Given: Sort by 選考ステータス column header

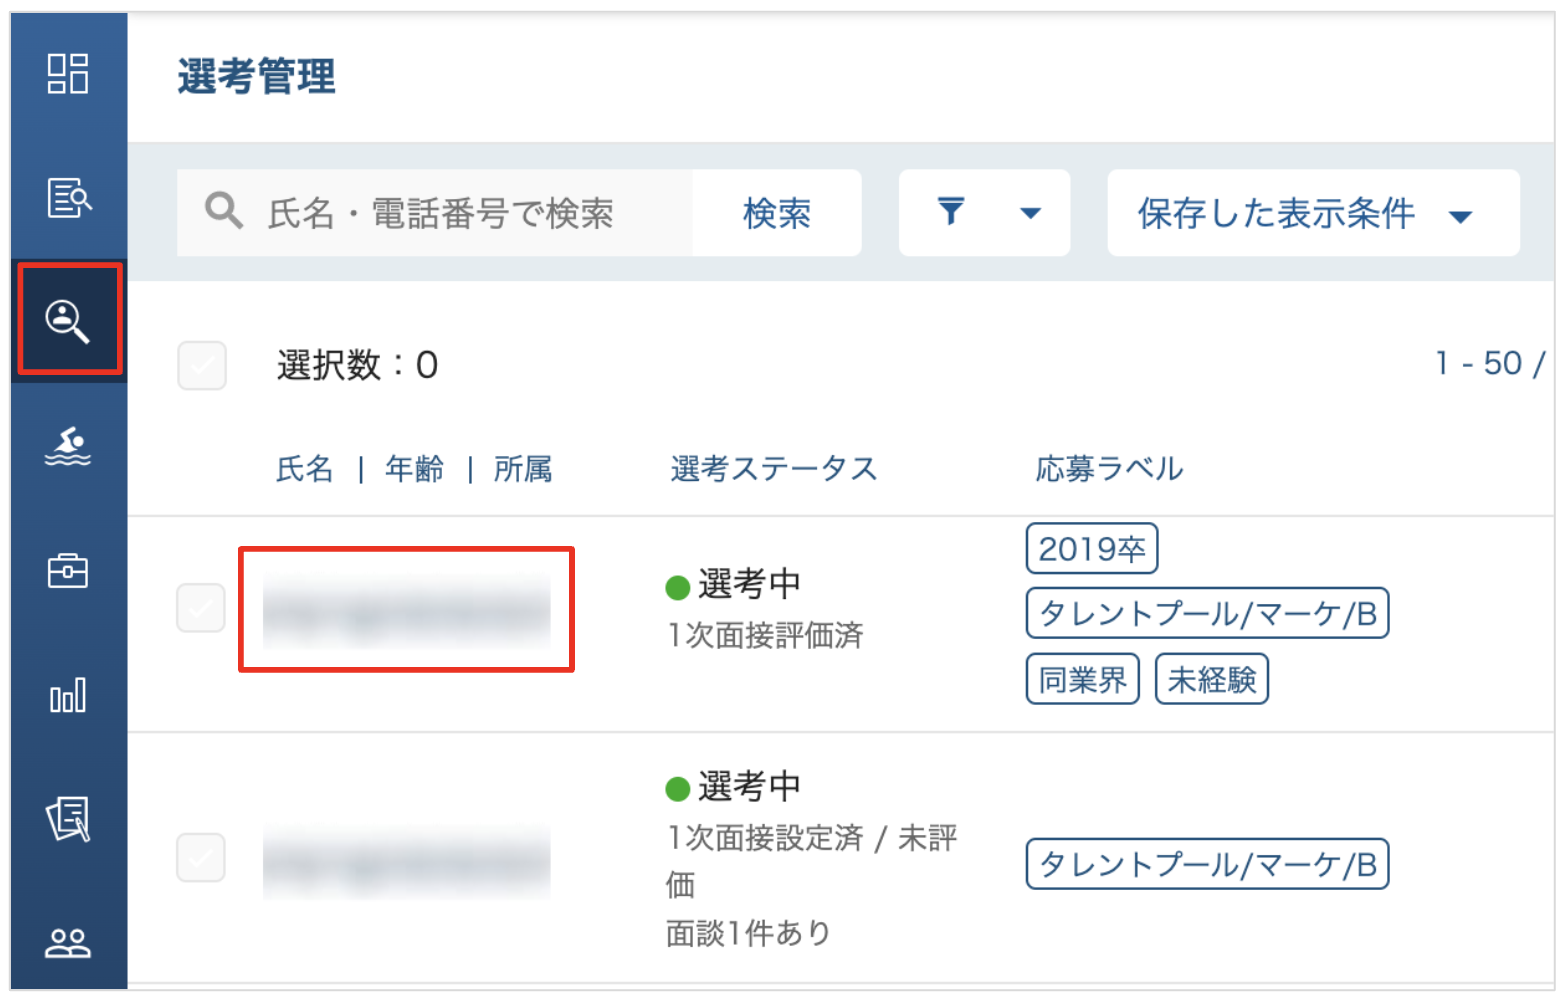Looking at the screenshot, I should tap(773, 468).
